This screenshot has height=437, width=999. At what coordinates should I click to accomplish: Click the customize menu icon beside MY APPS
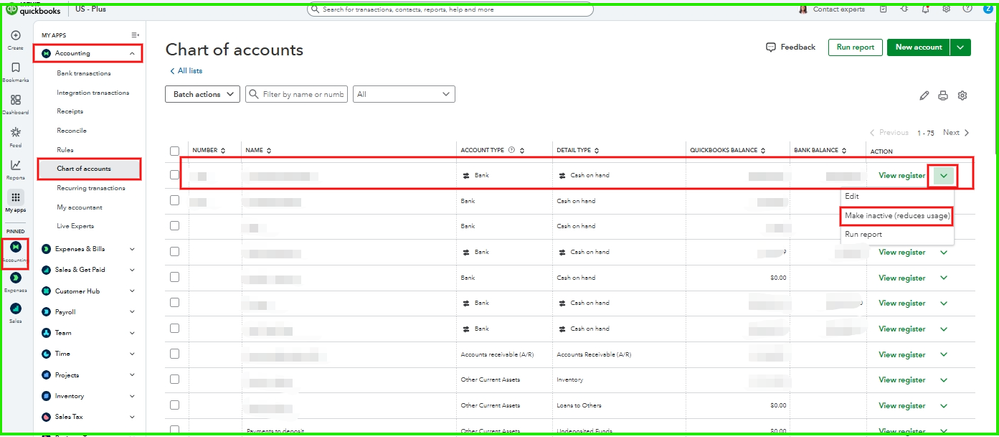tap(135, 35)
